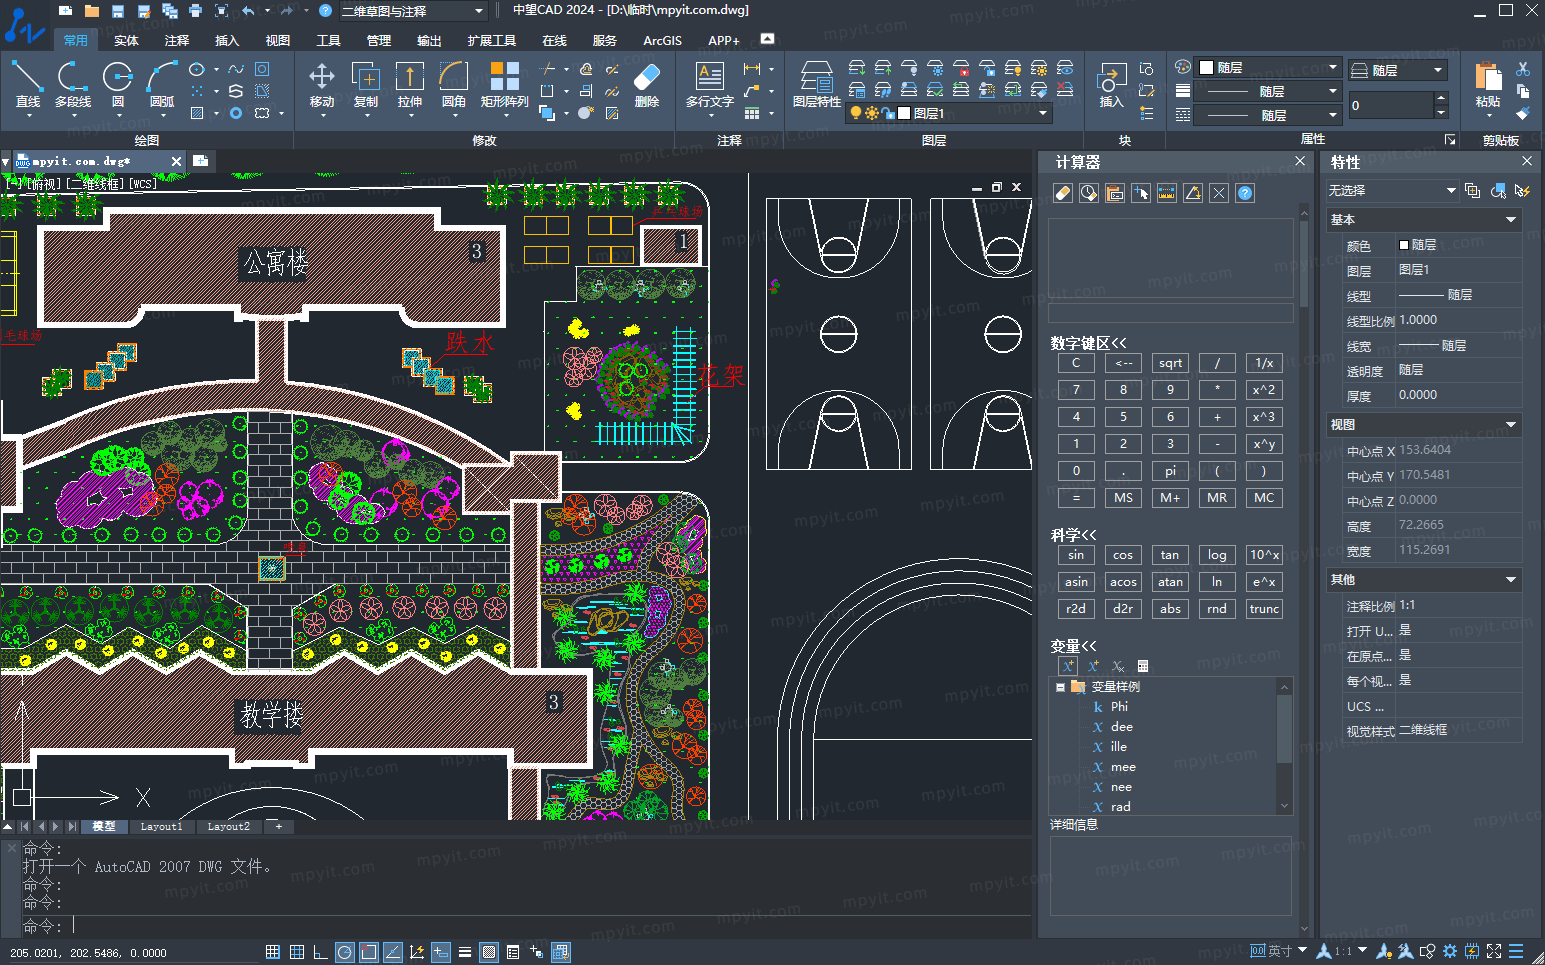Click the MS memory store button

tap(1123, 498)
